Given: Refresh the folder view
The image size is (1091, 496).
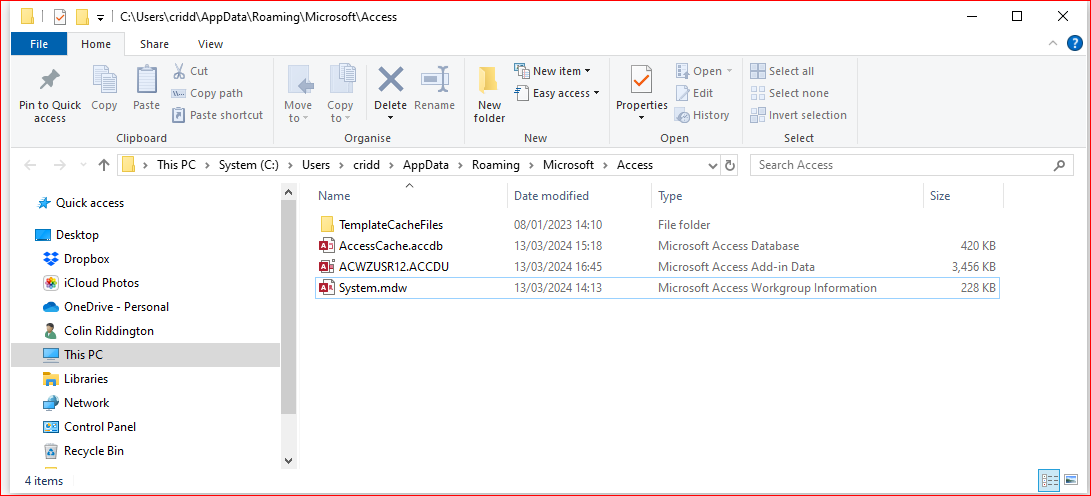Looking at the screenshot, I should coord(730,166).
